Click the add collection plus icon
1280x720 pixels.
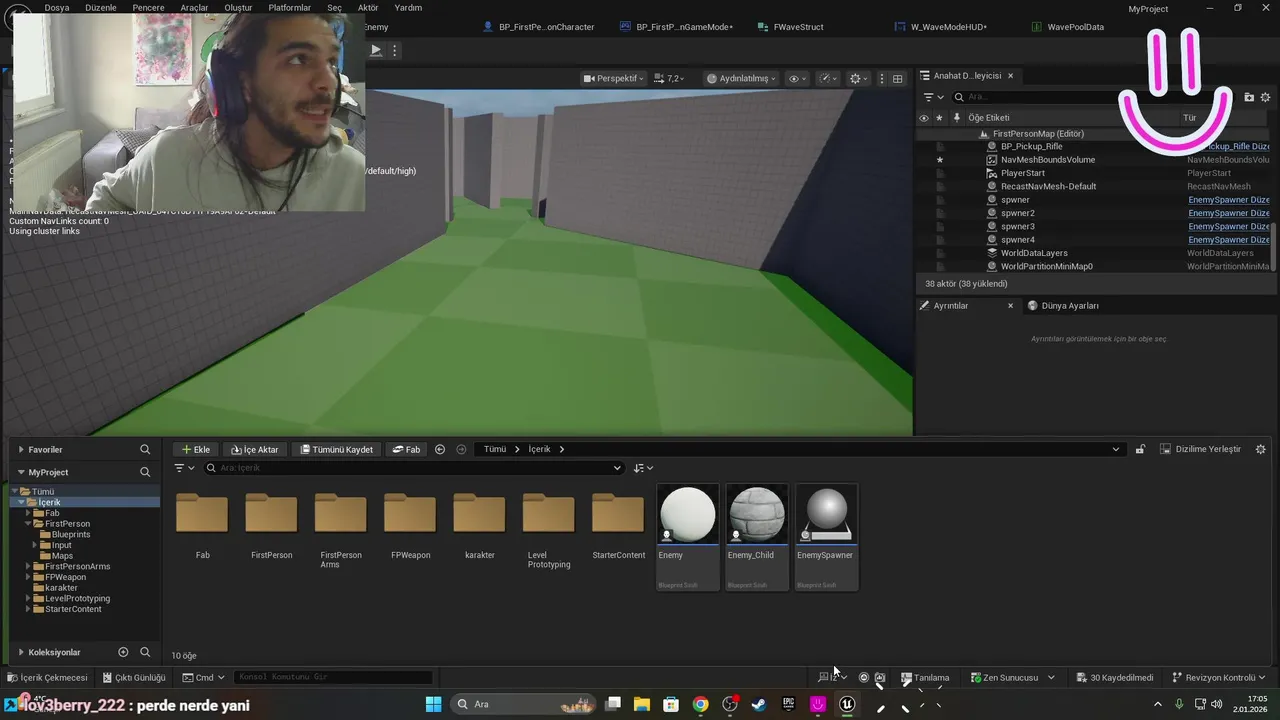123,652
